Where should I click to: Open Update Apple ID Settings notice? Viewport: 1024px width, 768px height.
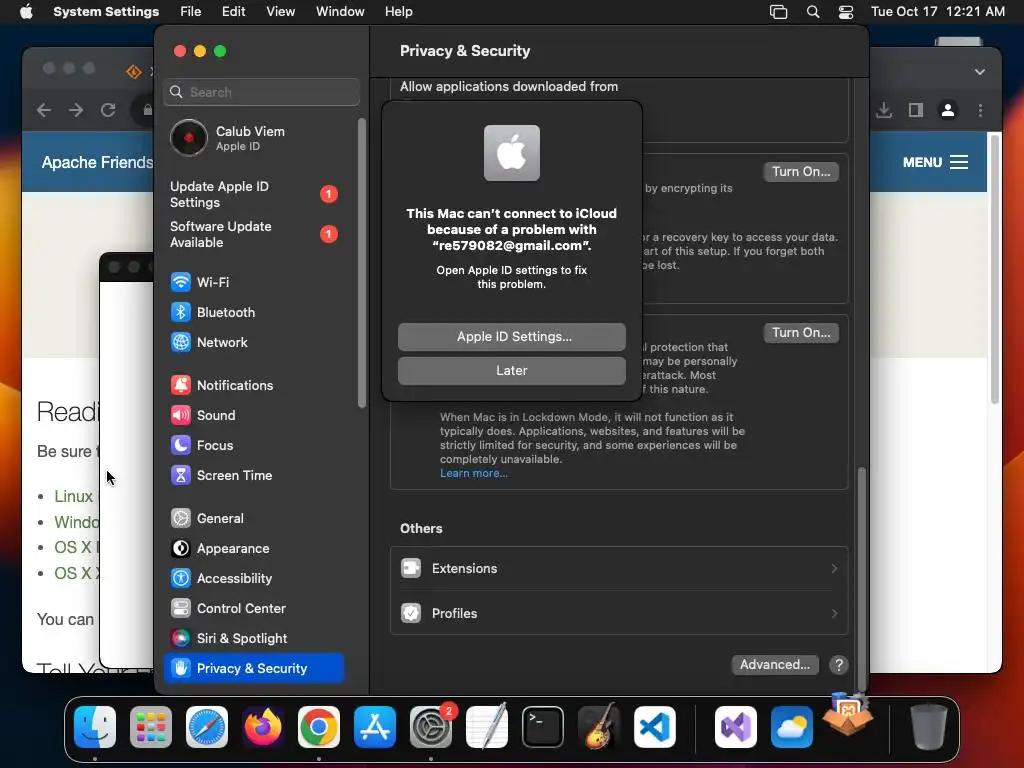[253, 195]
